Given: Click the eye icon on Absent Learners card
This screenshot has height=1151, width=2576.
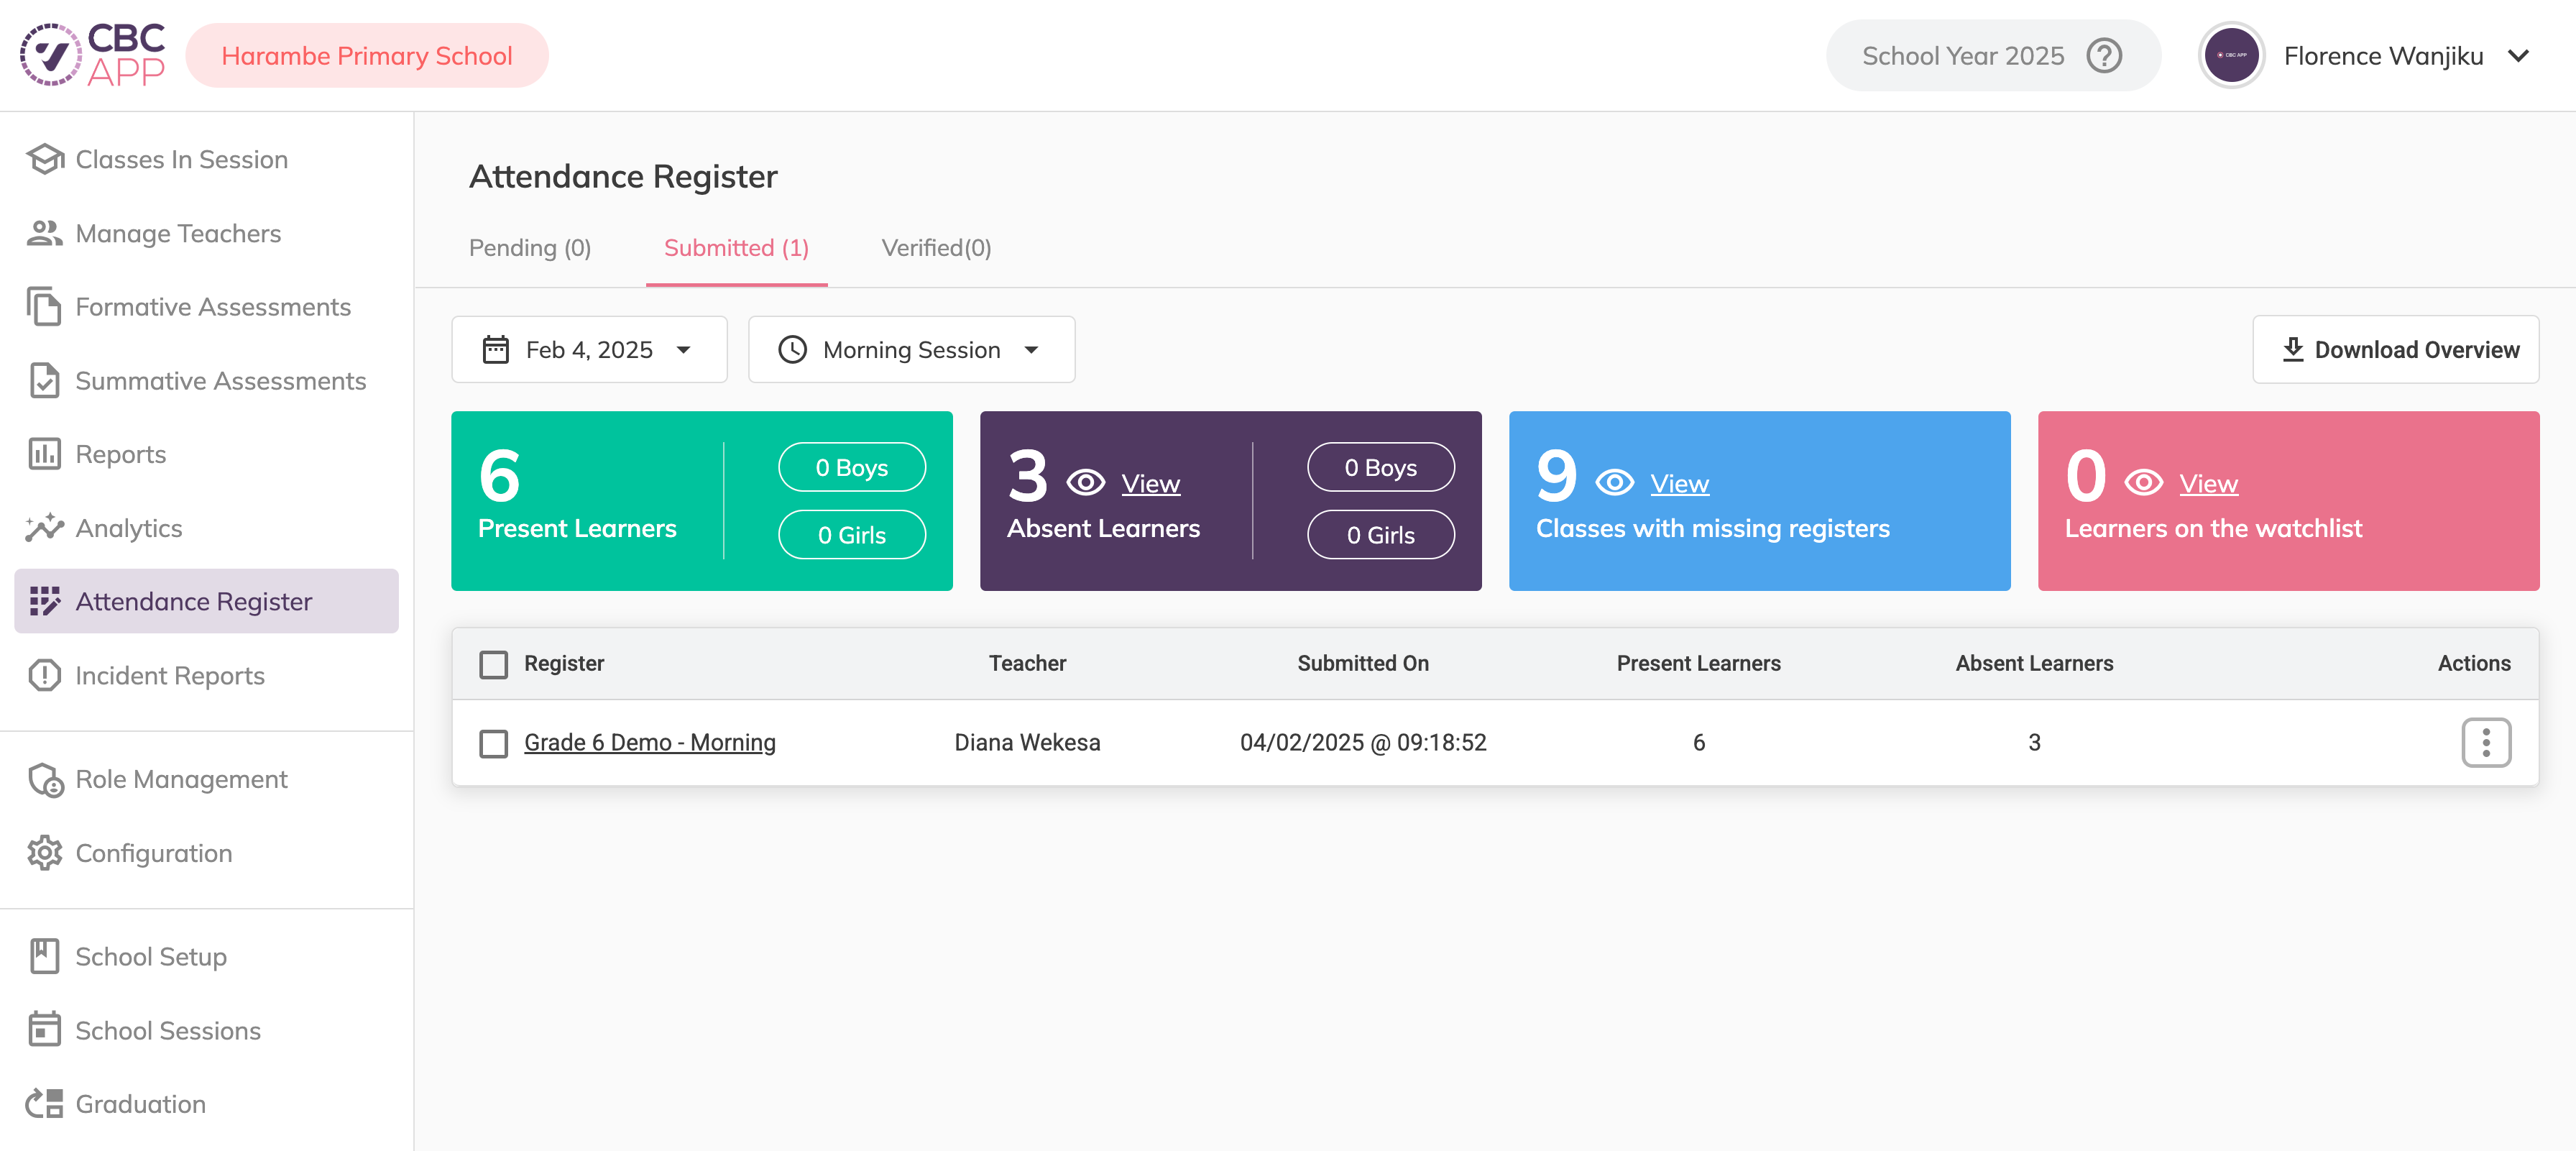Looking at the screenshot, I should 1086,483.
